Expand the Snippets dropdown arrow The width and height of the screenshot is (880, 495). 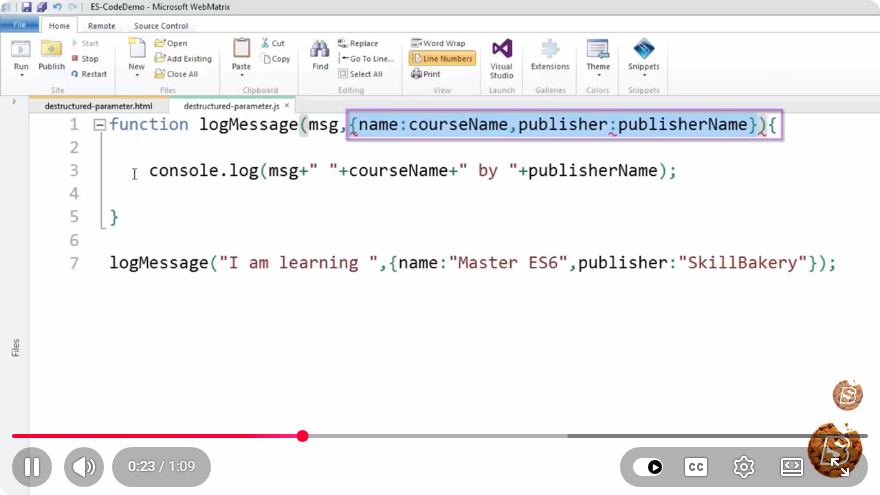[x=644, y=75]
